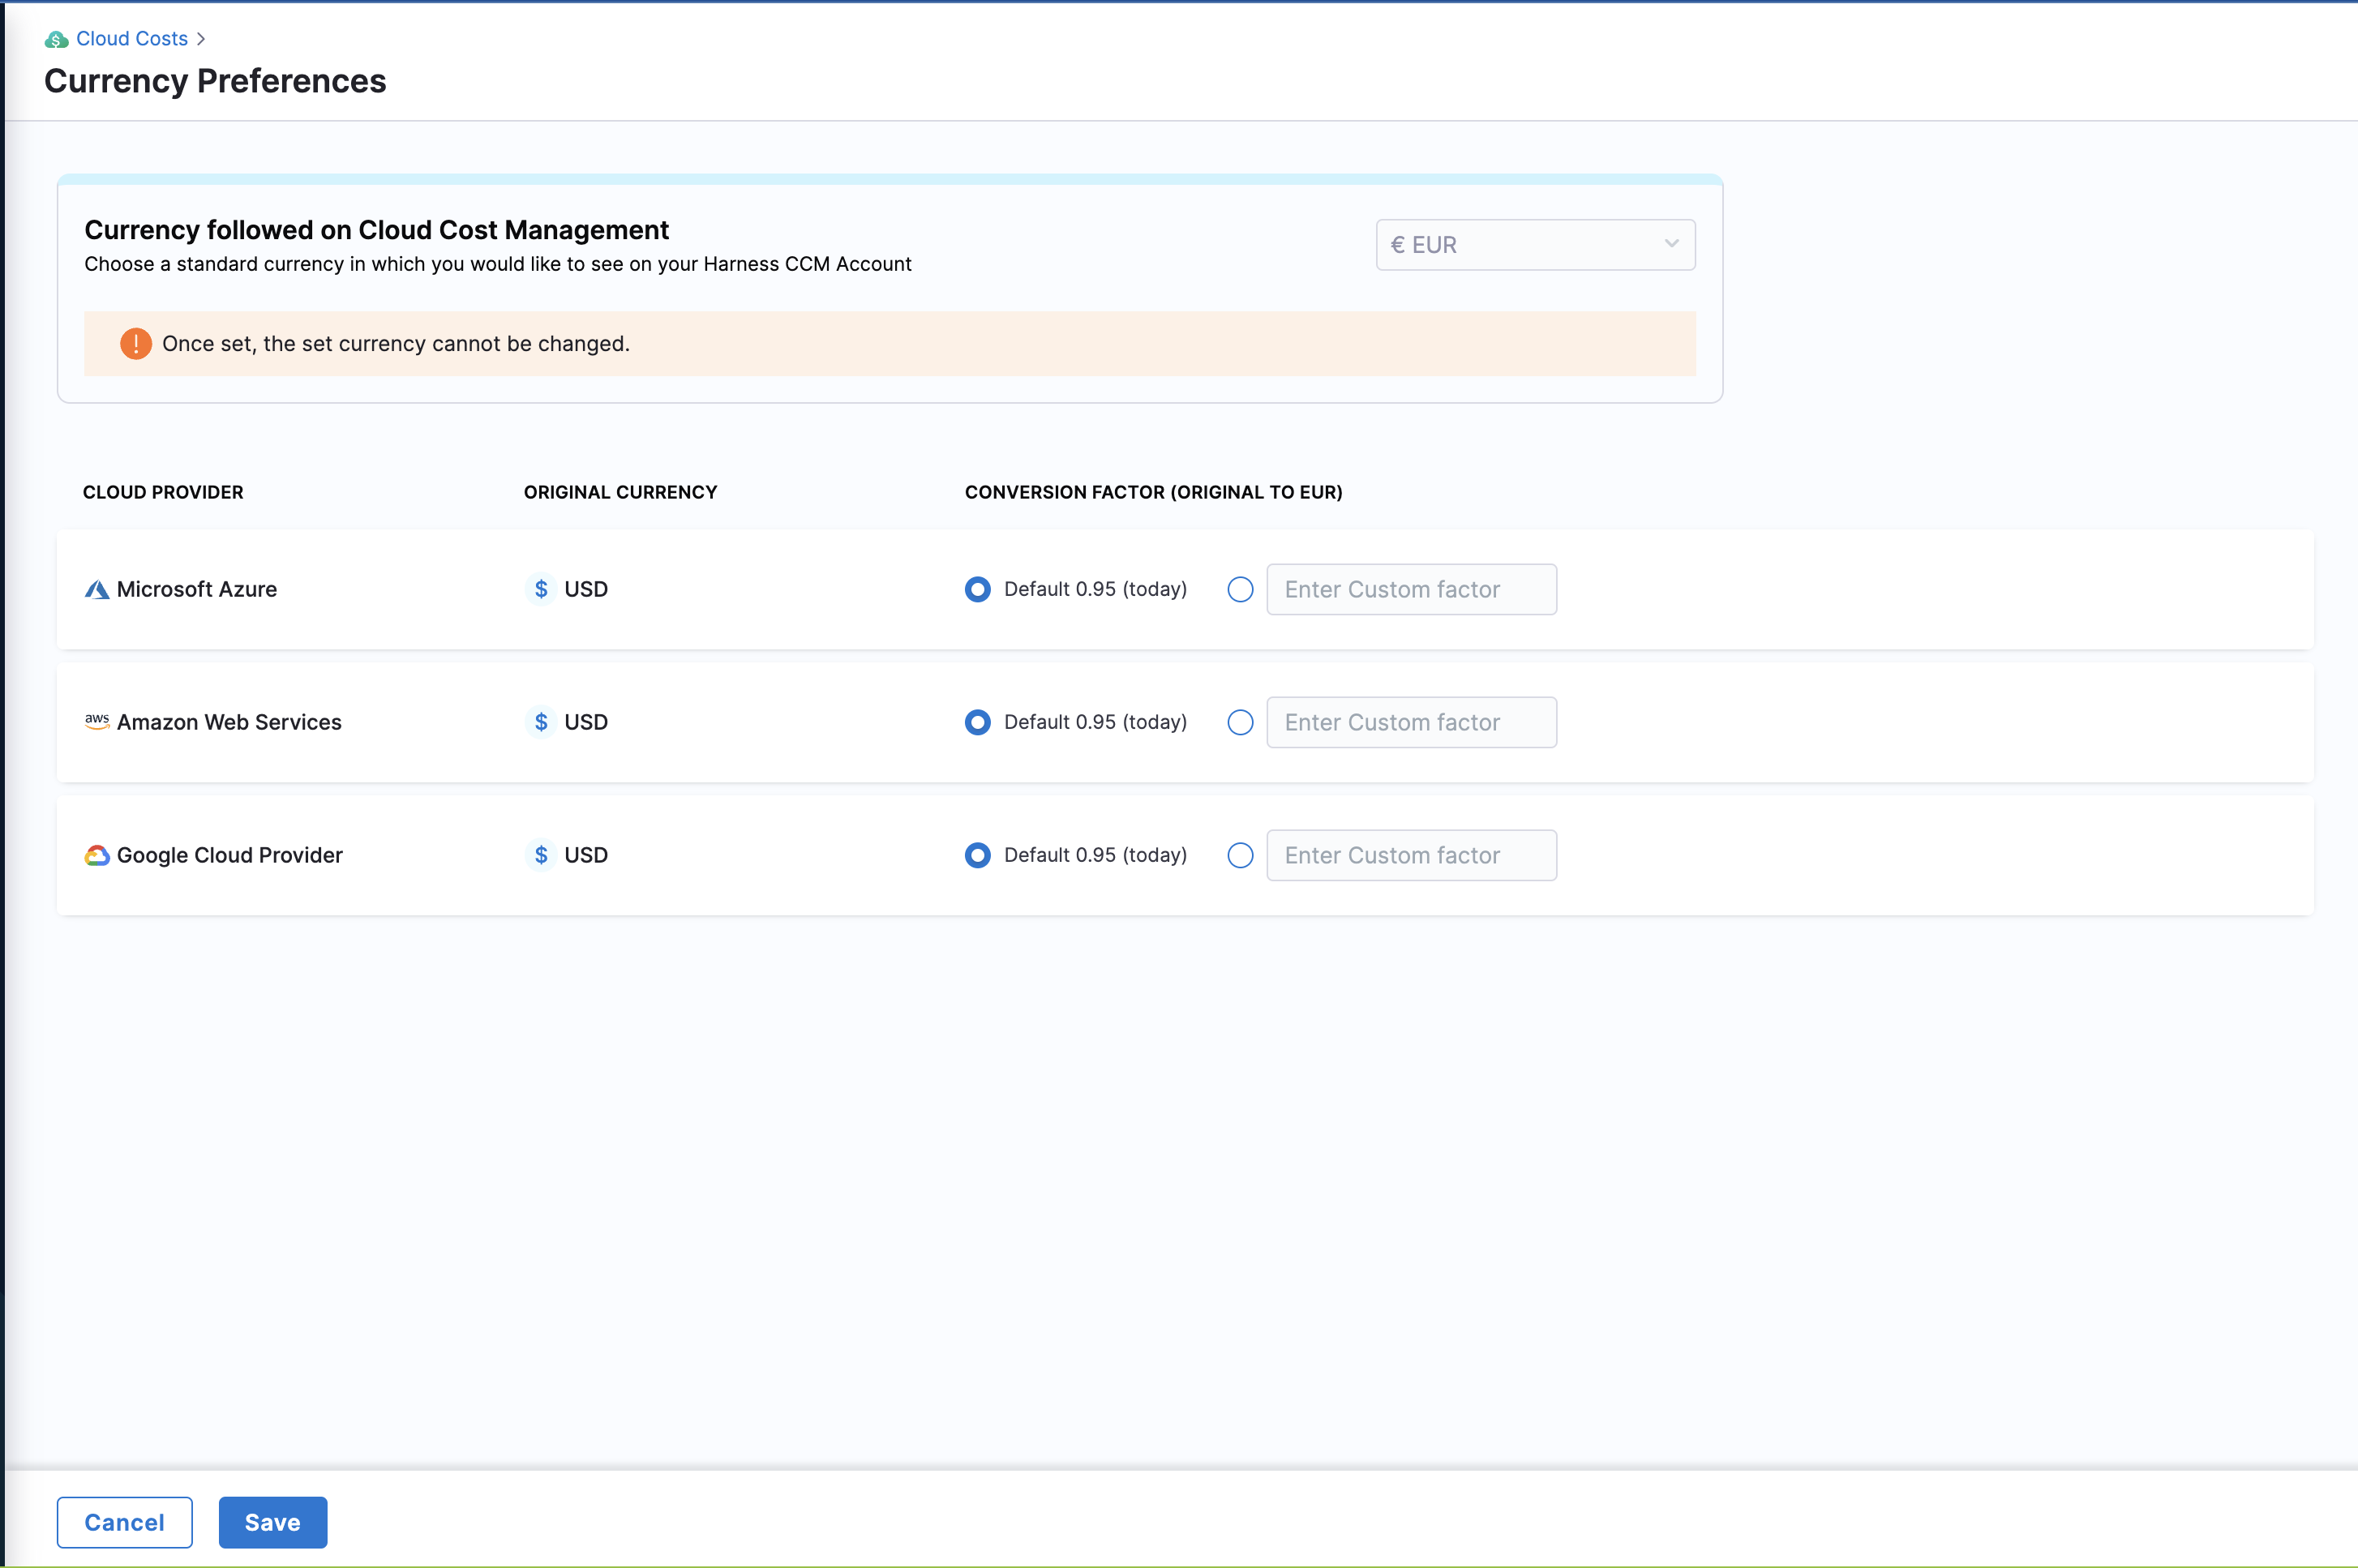Click the Amazon Web Services logo icon
Viewport: 2358px width, 1568px height.
tap(96, 721)
